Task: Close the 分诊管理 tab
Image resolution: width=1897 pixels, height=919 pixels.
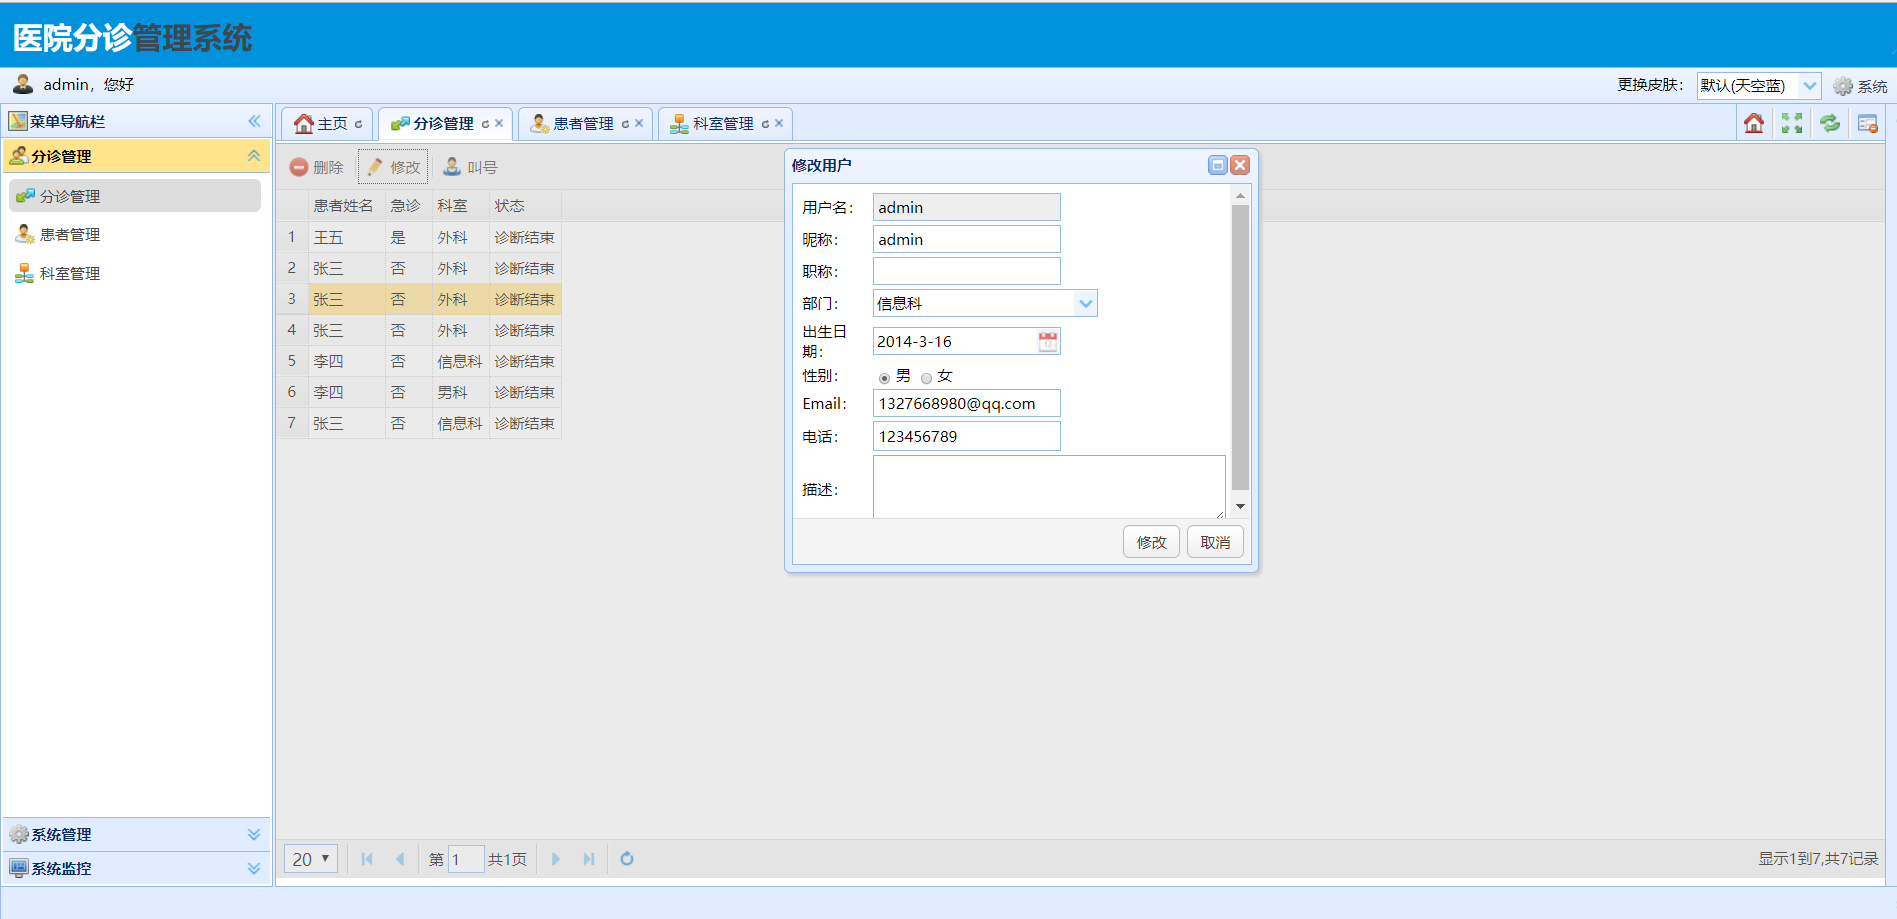Action: (499, 124)
